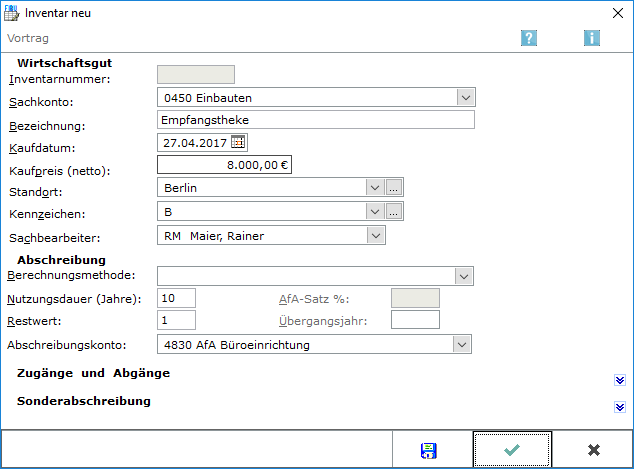Cancel with the black X button
This screenshot has width=634, height=469.
[594, 450]
